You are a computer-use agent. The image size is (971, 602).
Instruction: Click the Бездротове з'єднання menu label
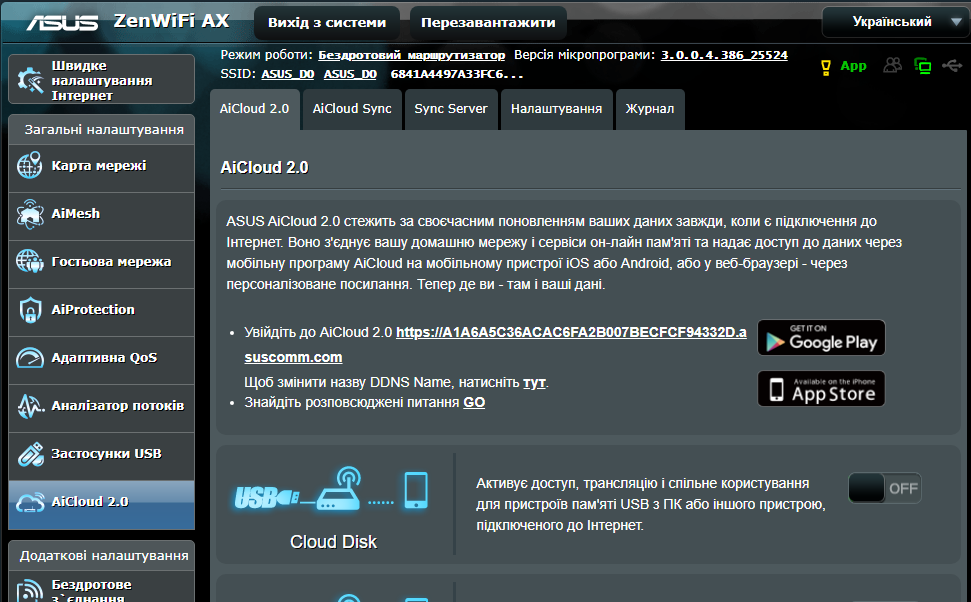click(x=92, y=591)
